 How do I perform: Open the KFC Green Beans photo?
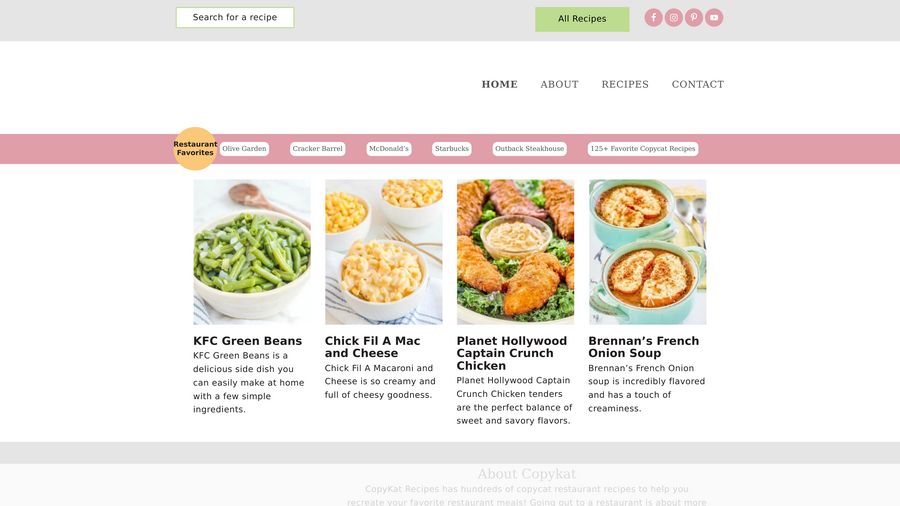pos(252,252)
